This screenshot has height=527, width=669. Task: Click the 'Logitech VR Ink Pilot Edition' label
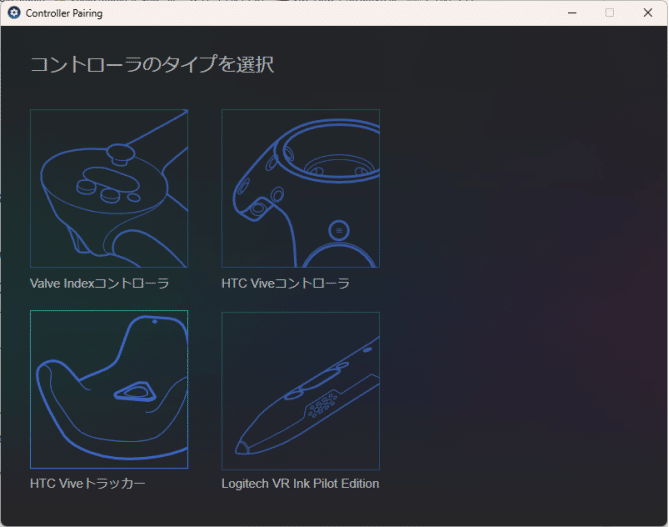pyautogui.click(x=300, y=483)
